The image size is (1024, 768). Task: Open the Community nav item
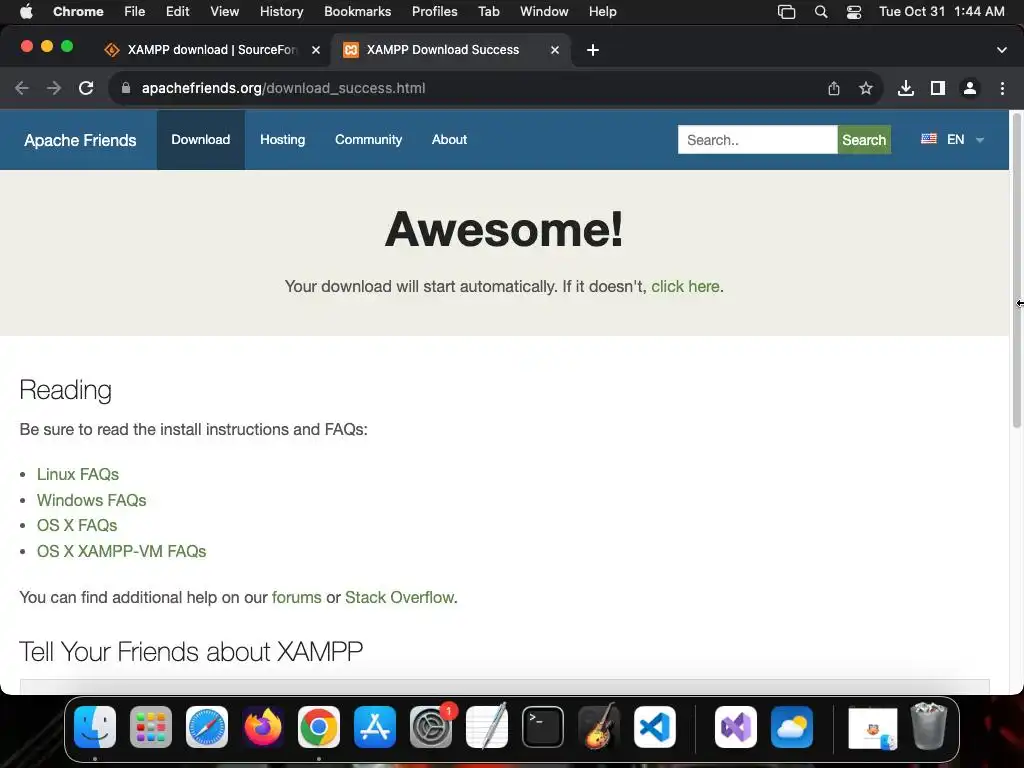[368, 140]
